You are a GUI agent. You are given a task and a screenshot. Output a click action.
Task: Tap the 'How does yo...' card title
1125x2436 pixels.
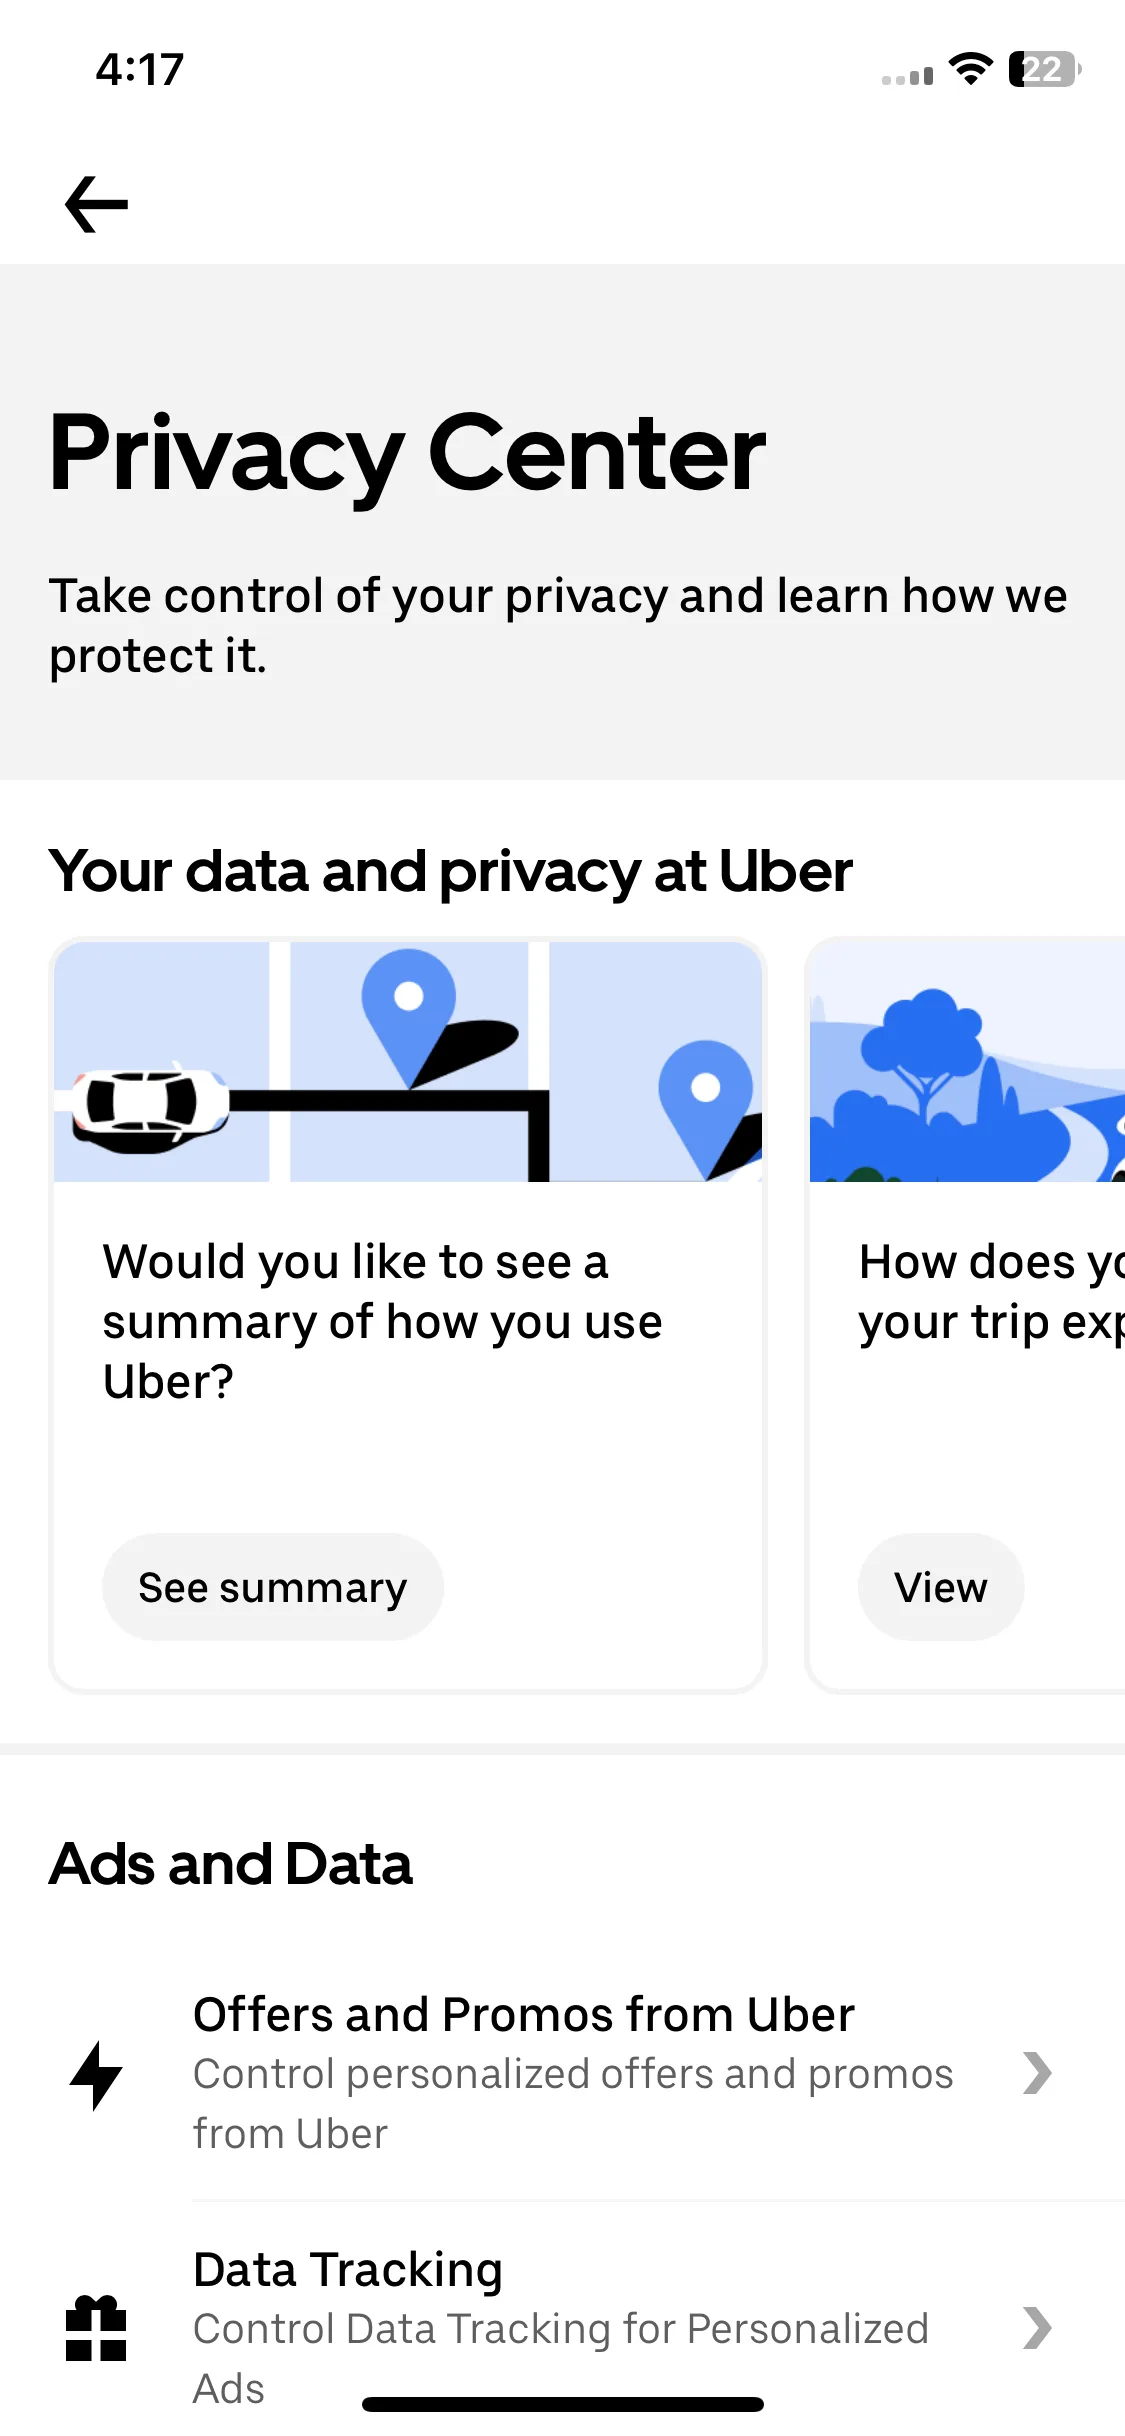click(x=992, y=1292)
